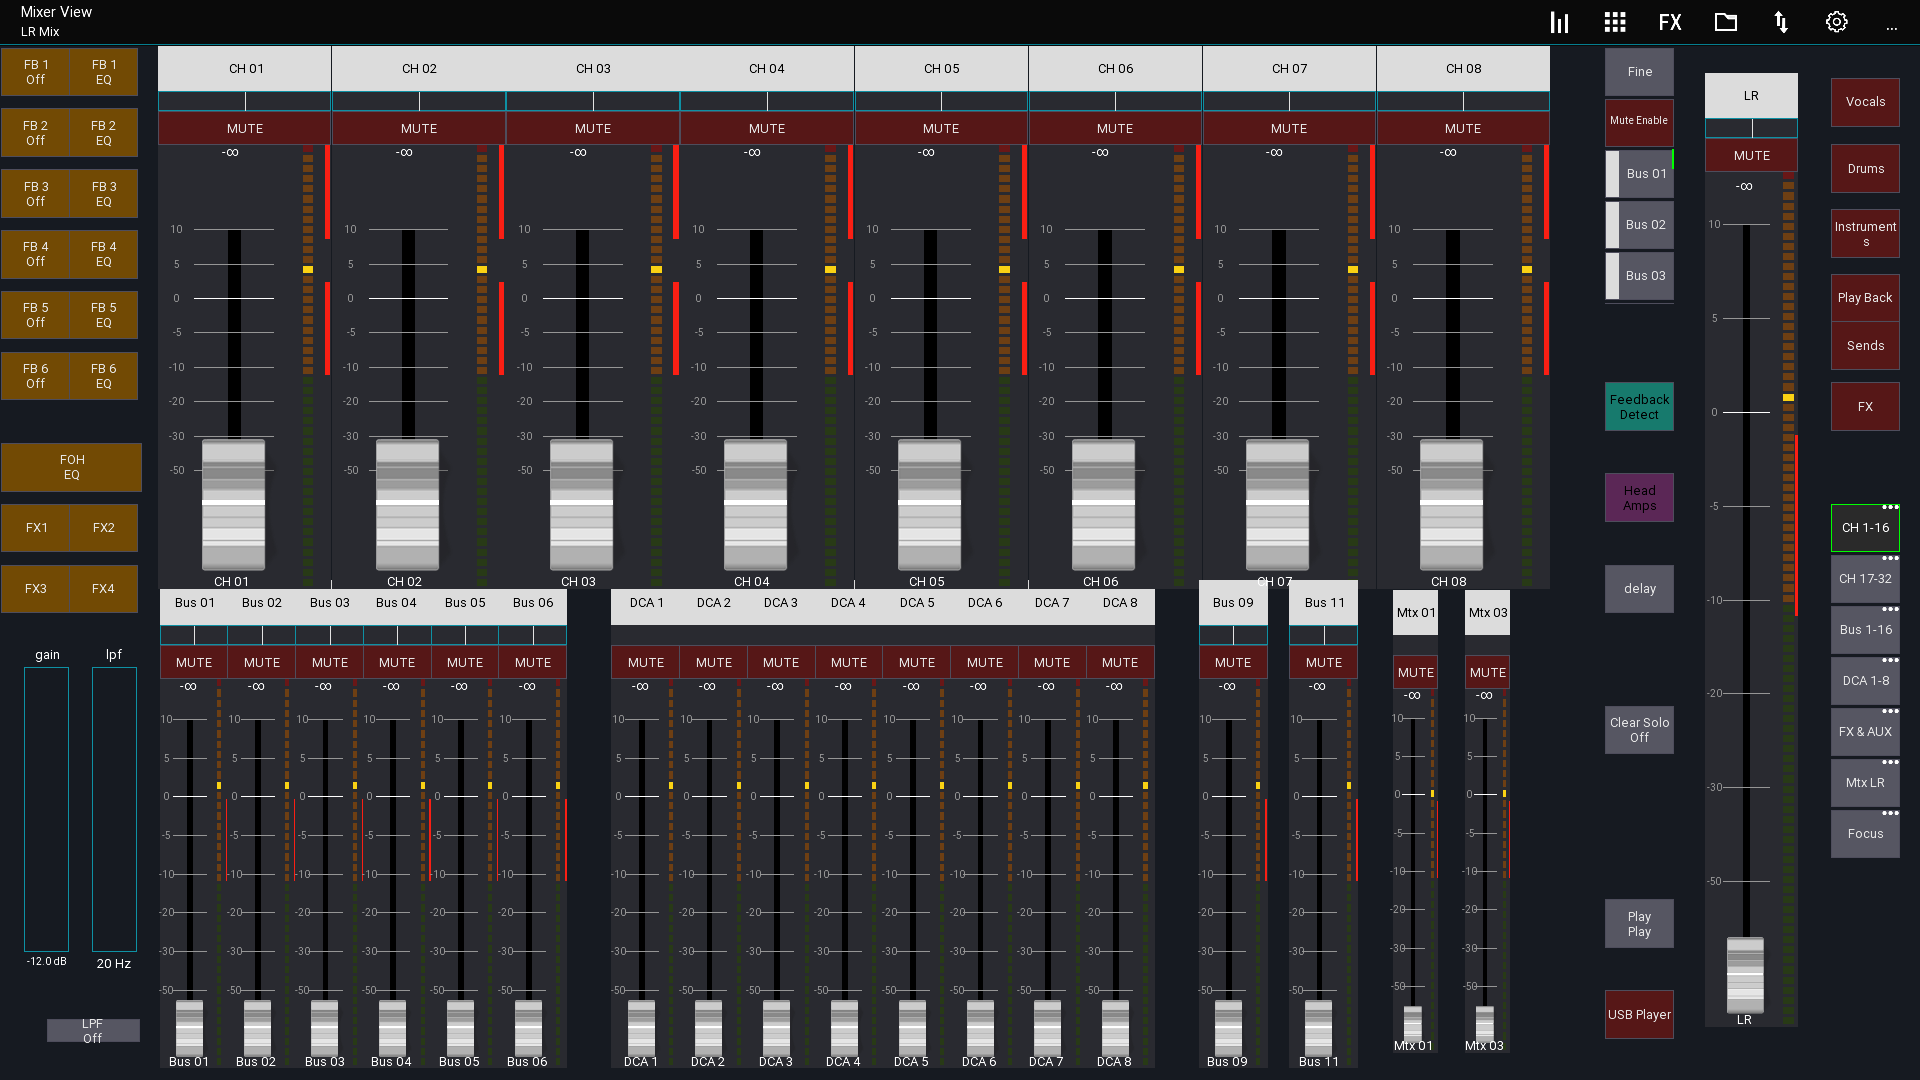
Task: Click the delay button
Action: click(1639, 589)
